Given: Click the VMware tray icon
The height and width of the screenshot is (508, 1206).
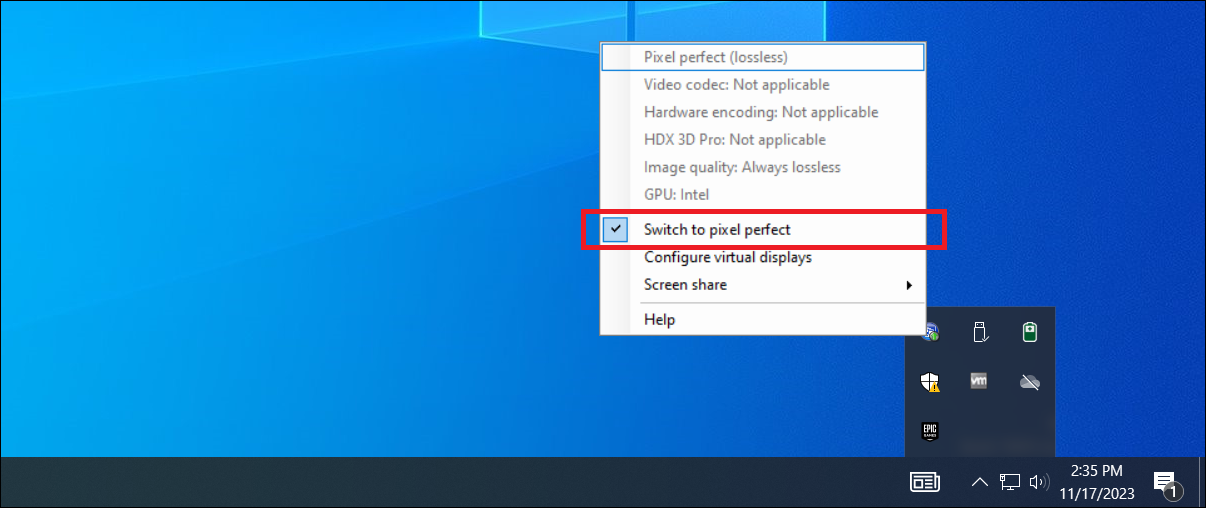Looking at the screenshot, I should [x=980, y=381].
